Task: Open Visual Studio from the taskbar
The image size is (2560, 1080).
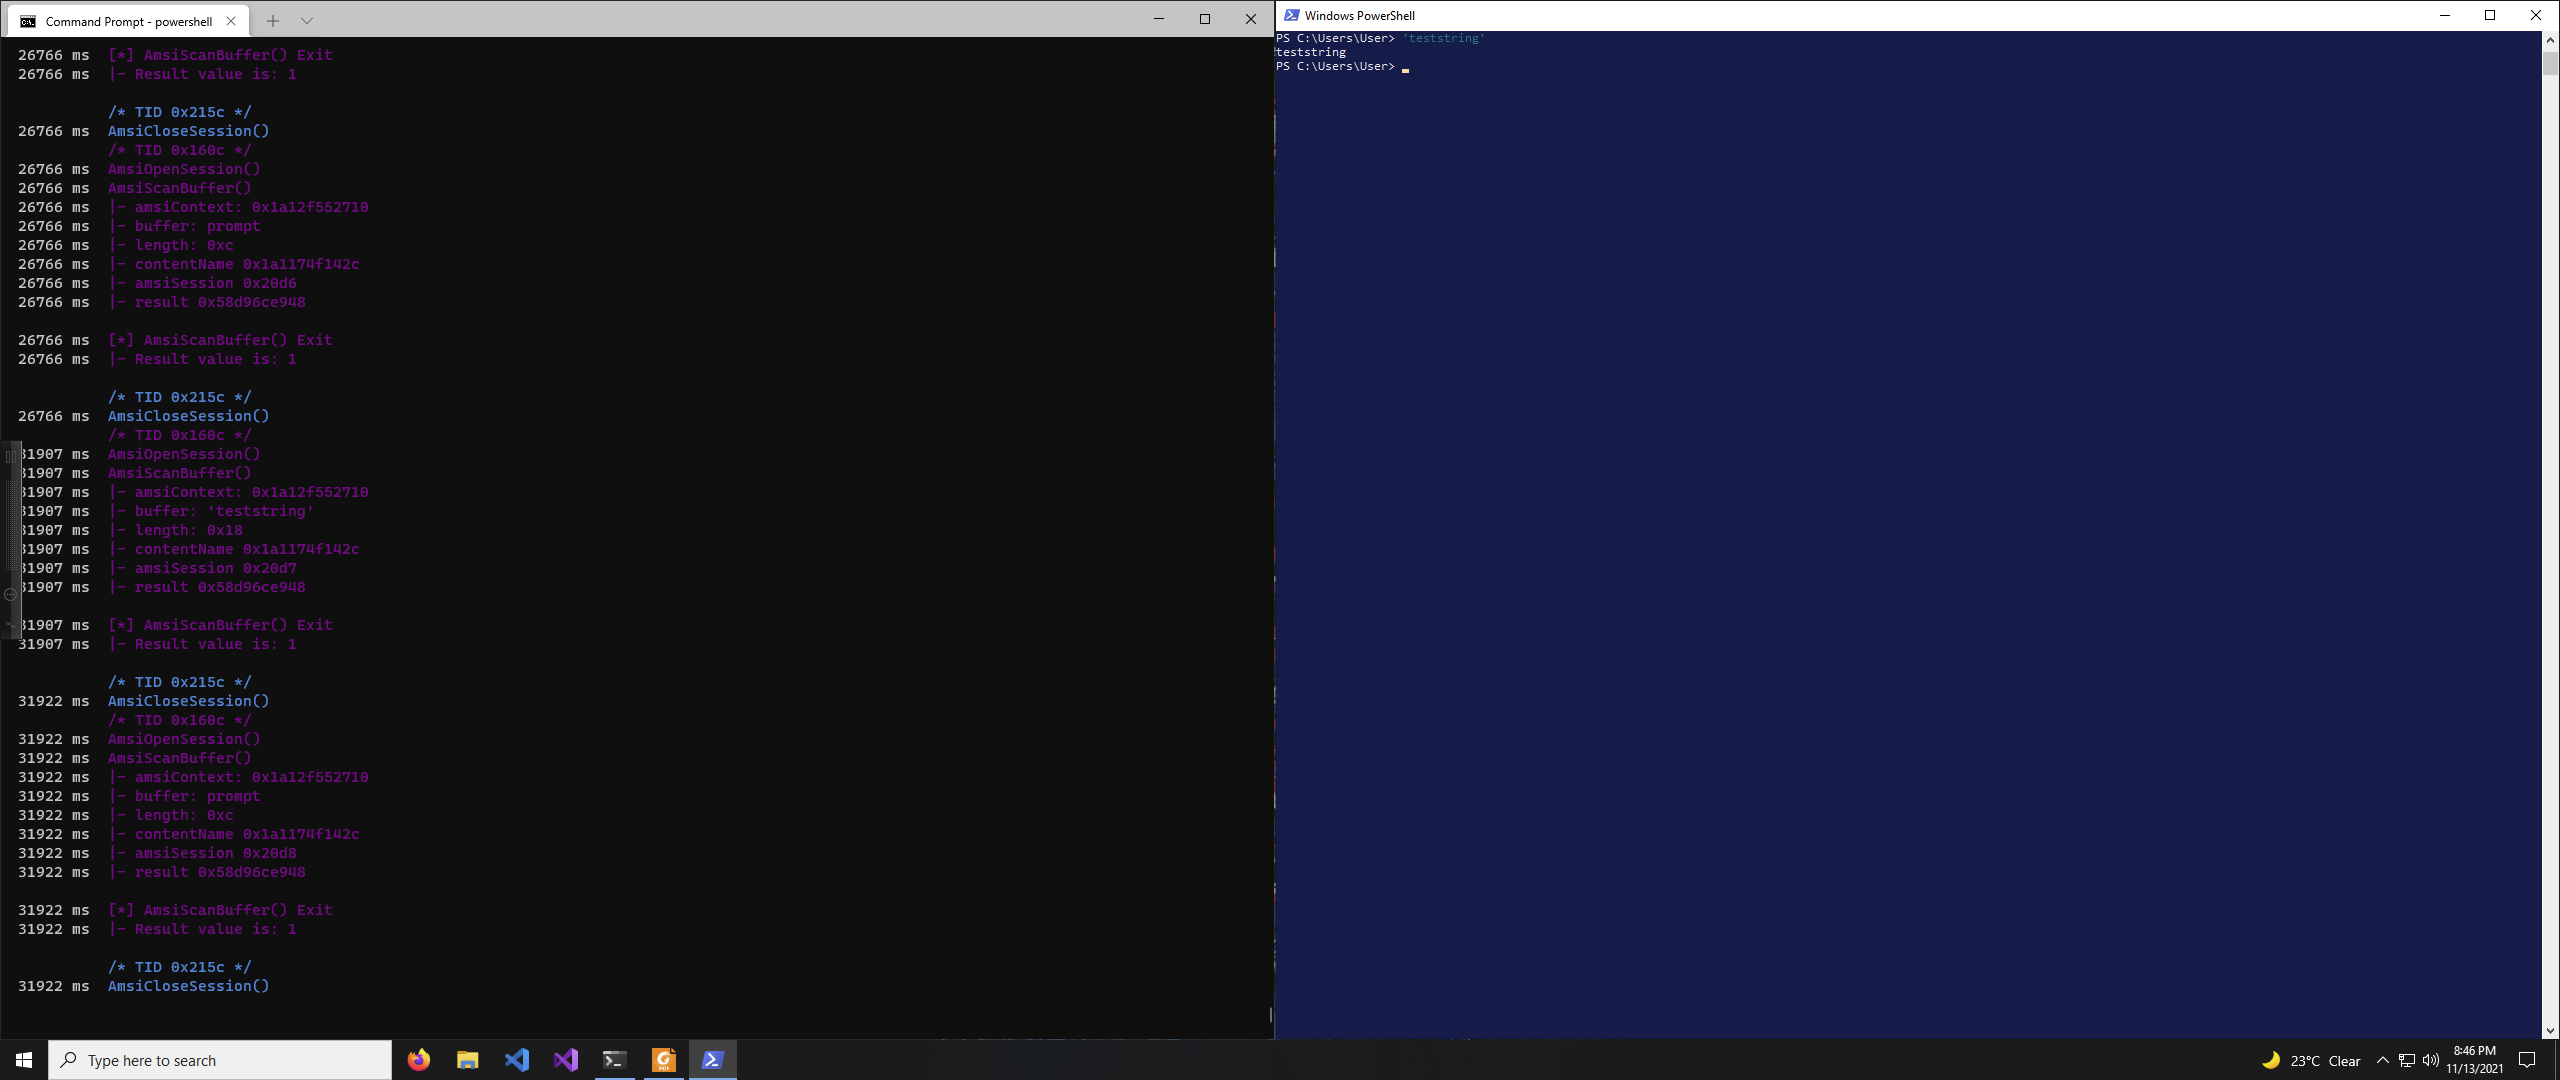Action: click(566, 1060)
